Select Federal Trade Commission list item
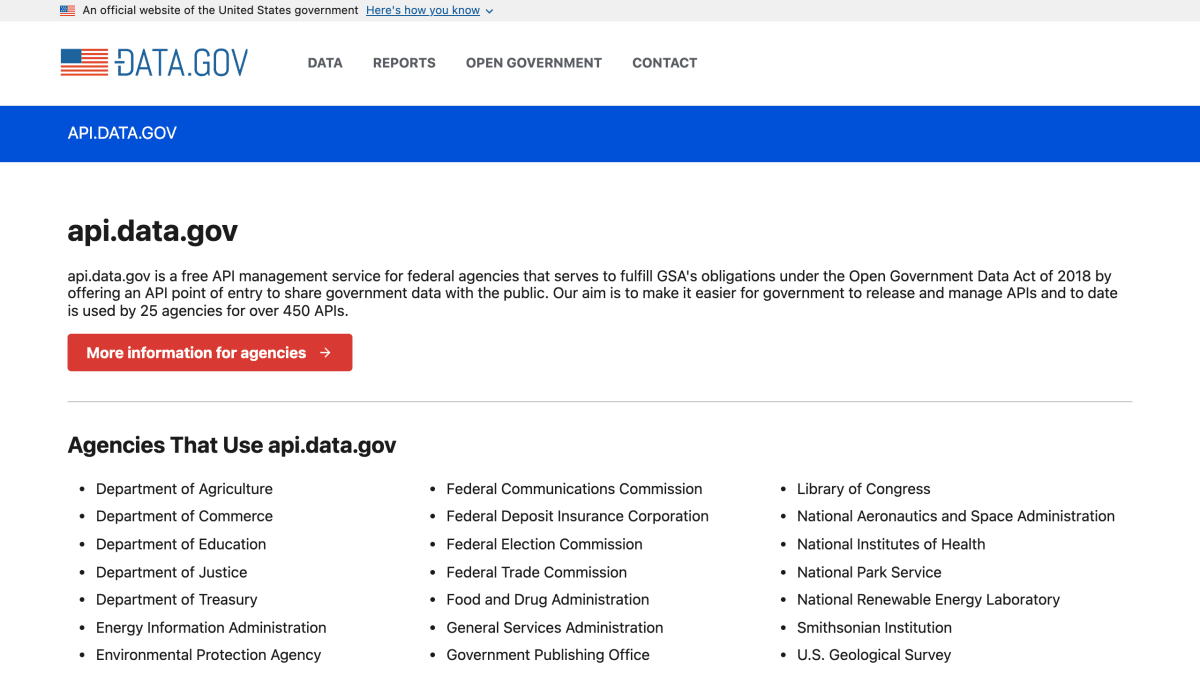 (537, 572)
